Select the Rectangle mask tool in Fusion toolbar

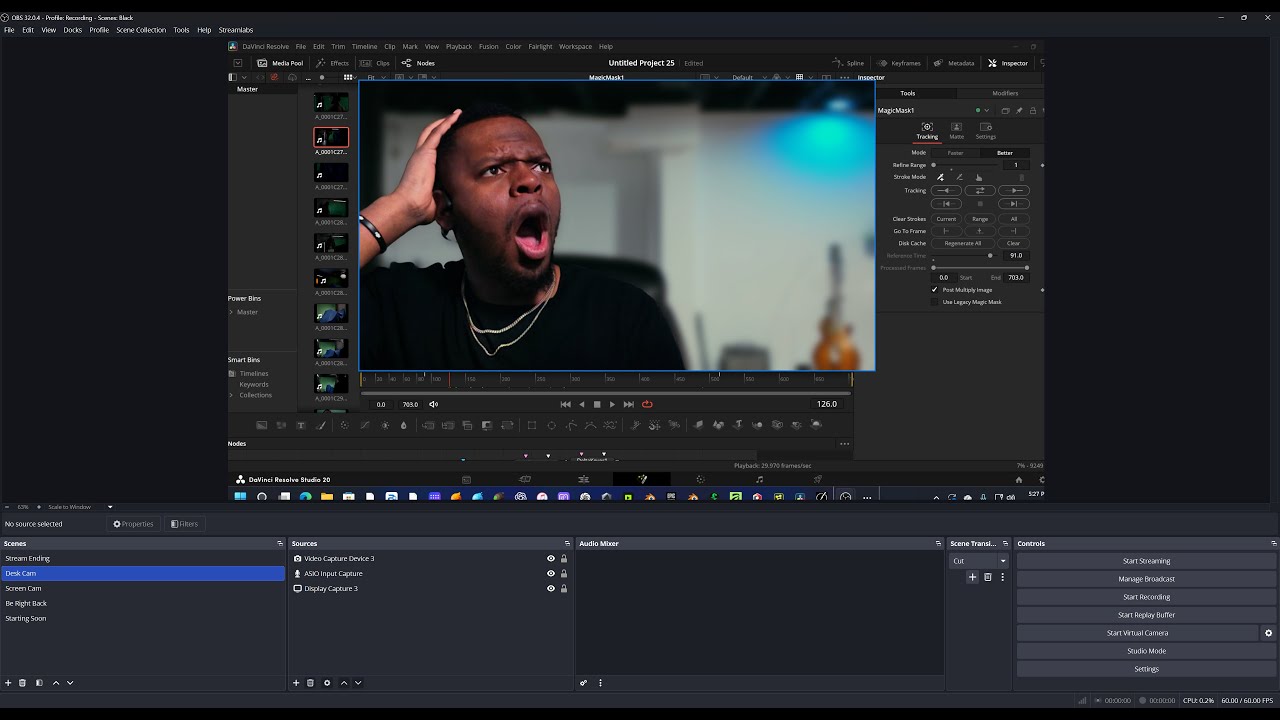tap(532, 425)
